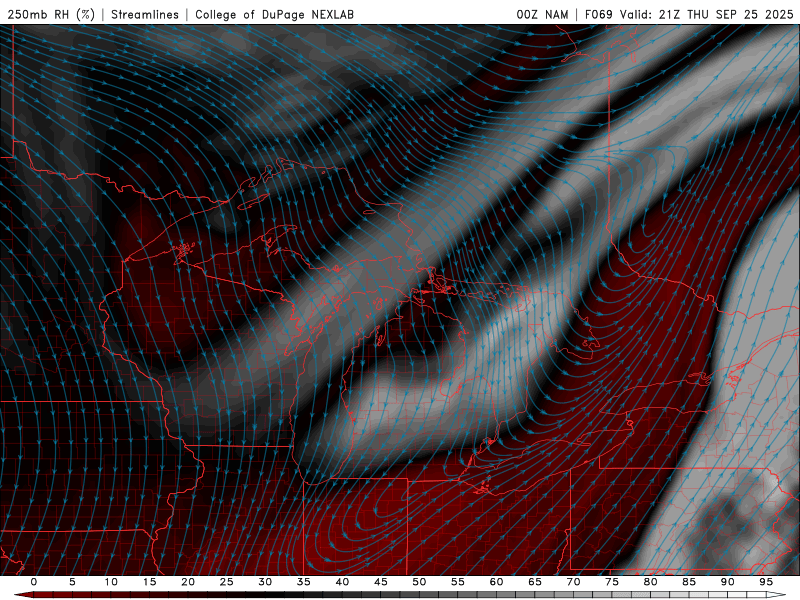Click the colorbar label '15'
800x600 pixels.
pyautogui.click(x=149, y=582)
